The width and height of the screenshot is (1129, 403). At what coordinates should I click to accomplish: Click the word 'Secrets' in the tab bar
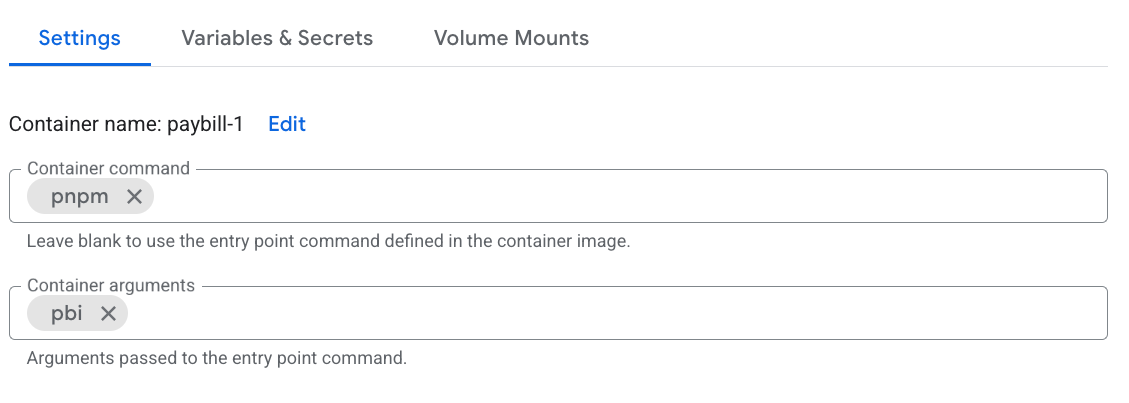click(338, 38)
